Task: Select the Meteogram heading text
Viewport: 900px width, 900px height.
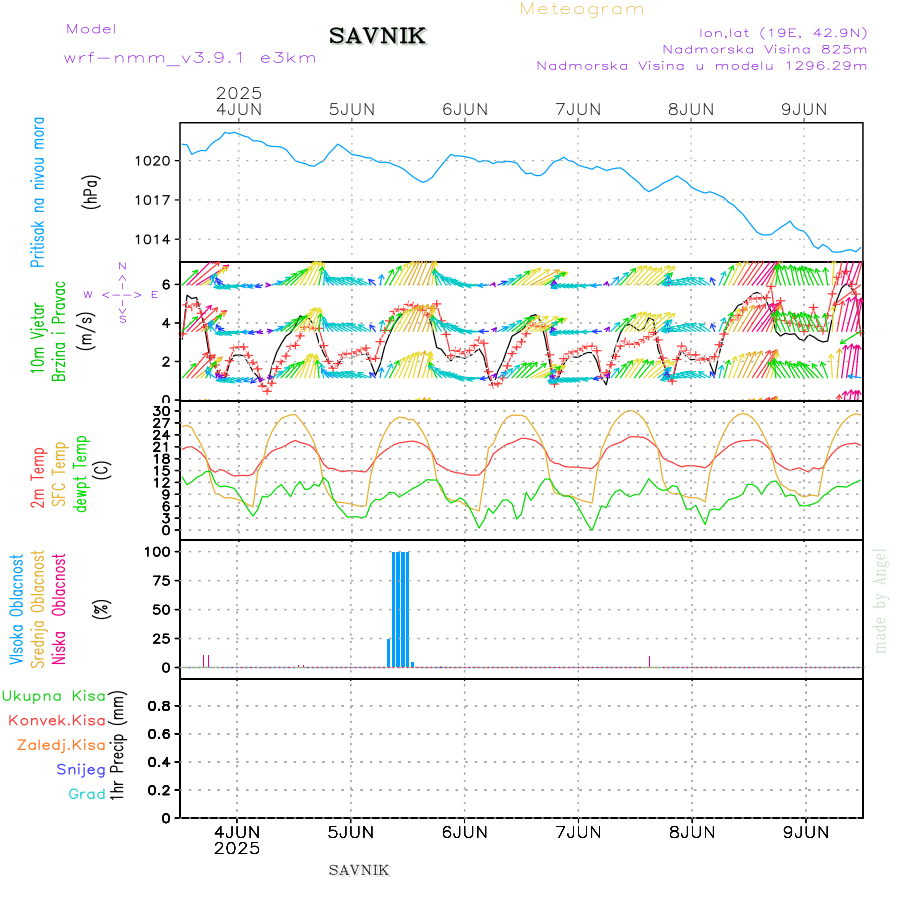Action: 582,9
